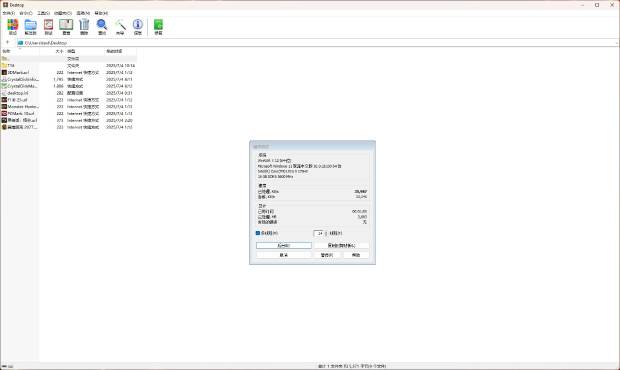Open the File menu
Viewport: 620px width, 370px height.
[9, 13]
